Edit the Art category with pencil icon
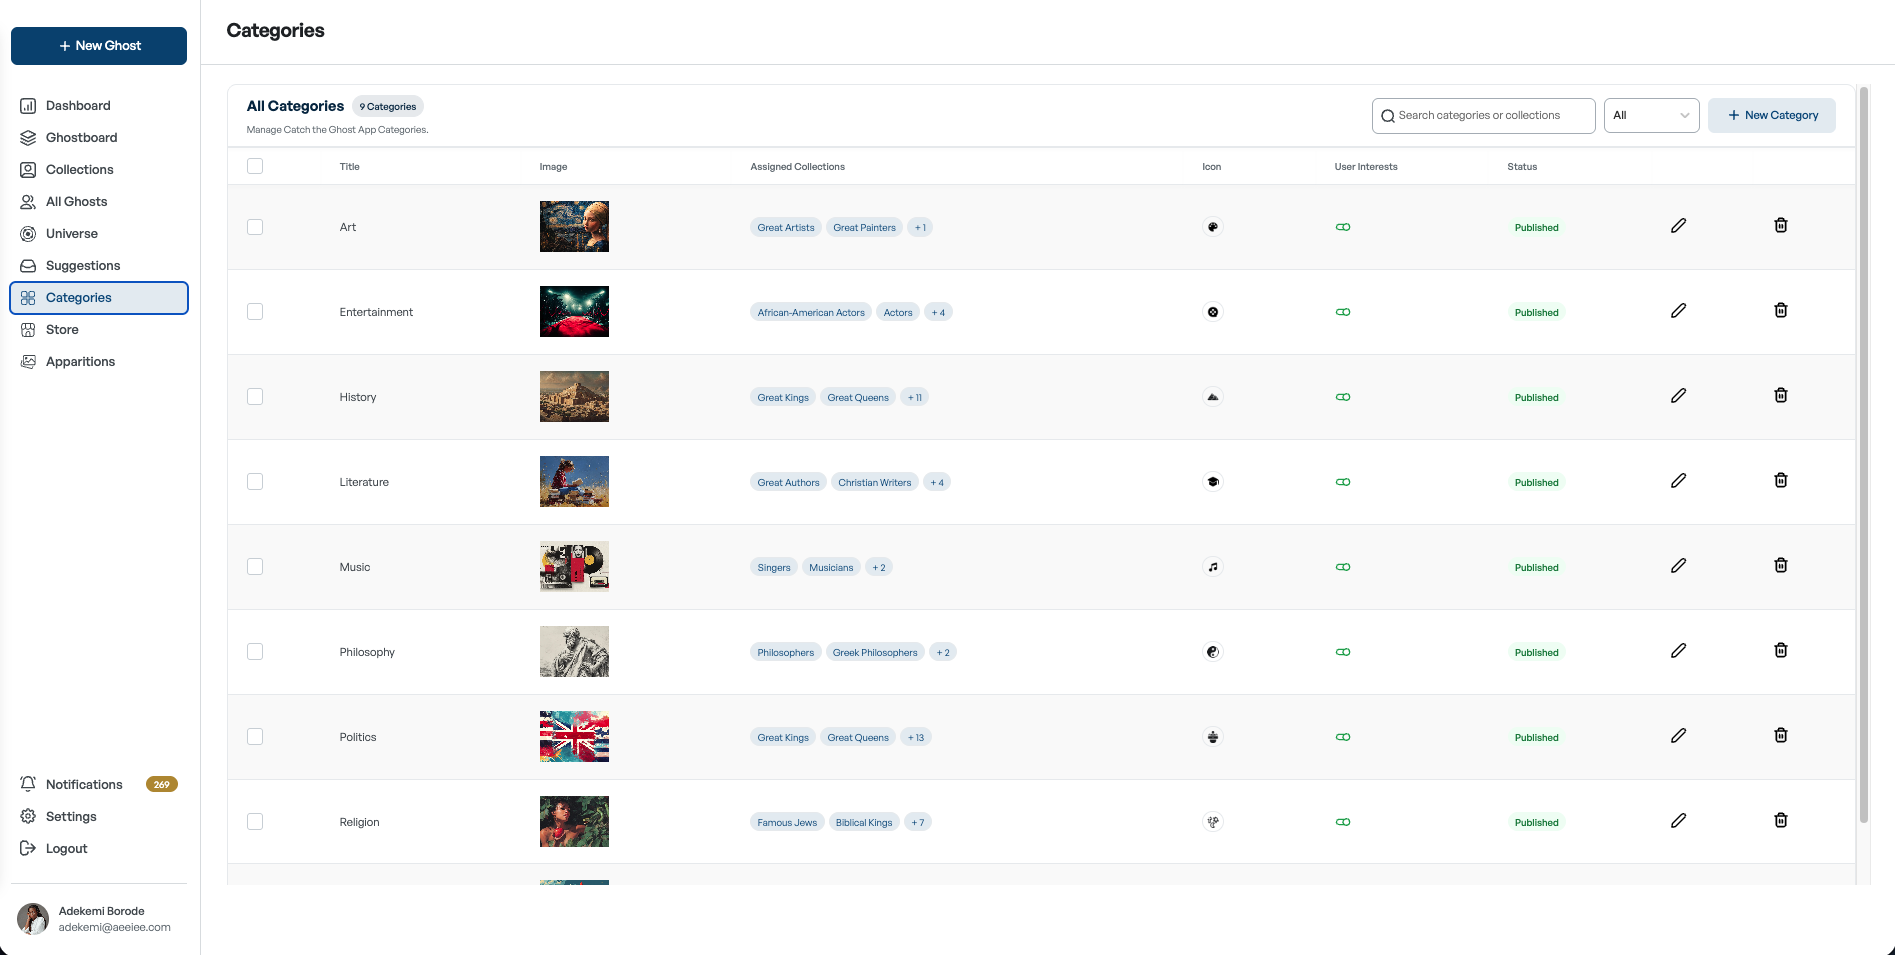Screen dimensions: 1895x955 1678,226
